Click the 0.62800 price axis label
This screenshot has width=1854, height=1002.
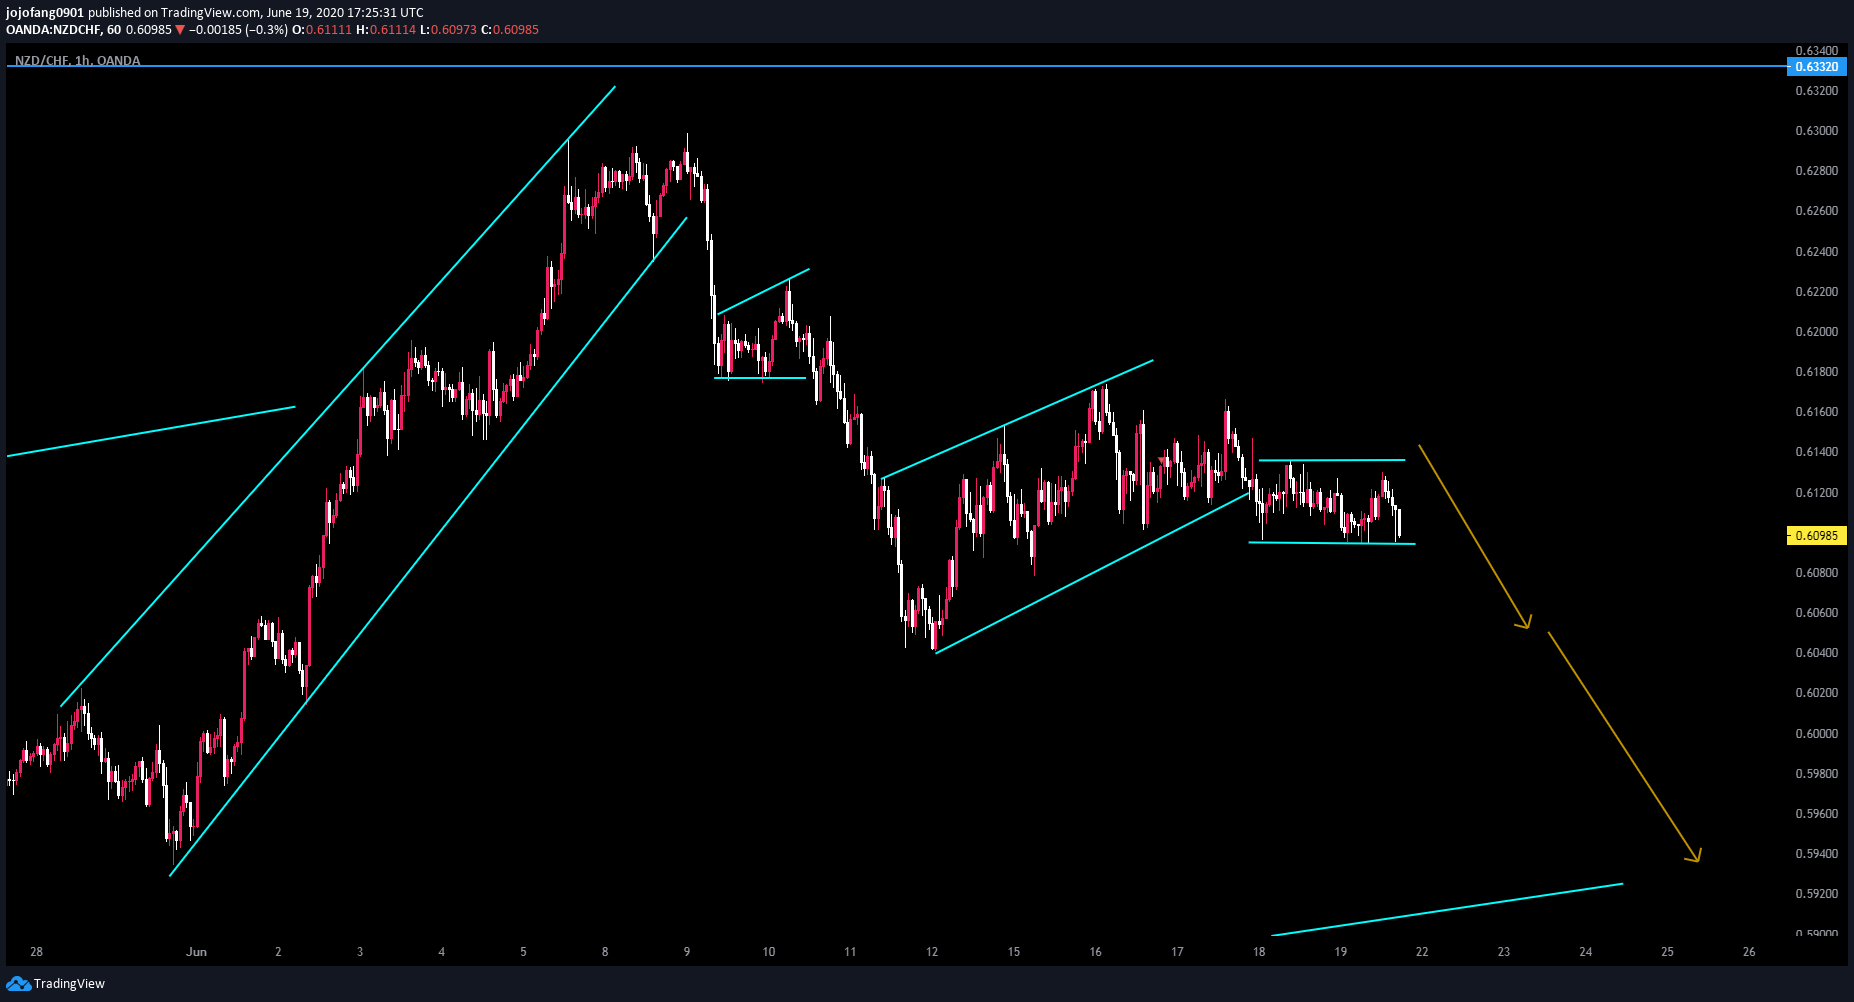1816,171
